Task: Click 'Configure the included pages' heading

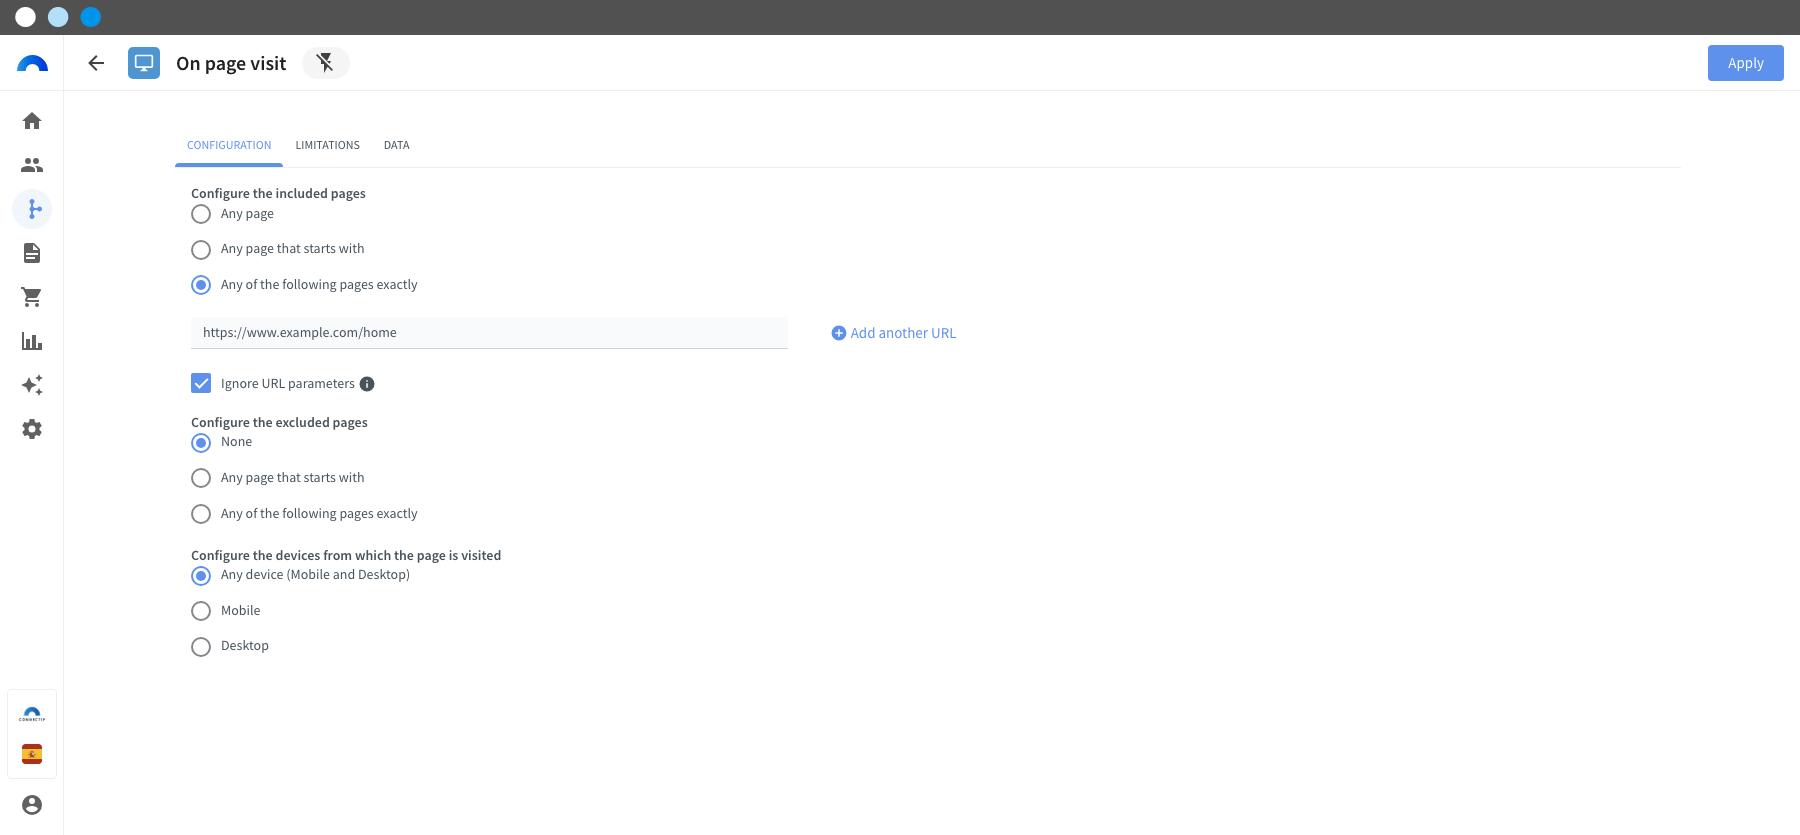Action: (x=278, y=193)
